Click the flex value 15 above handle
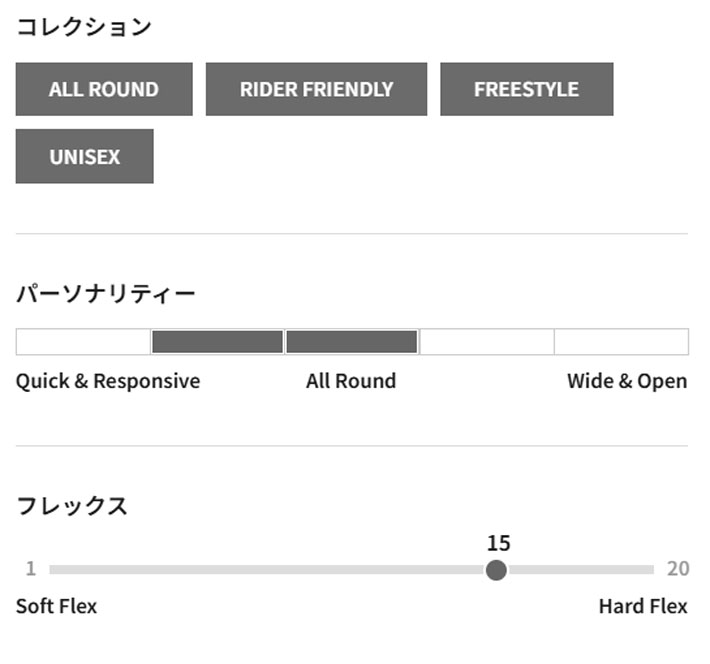 click(498, 543)
